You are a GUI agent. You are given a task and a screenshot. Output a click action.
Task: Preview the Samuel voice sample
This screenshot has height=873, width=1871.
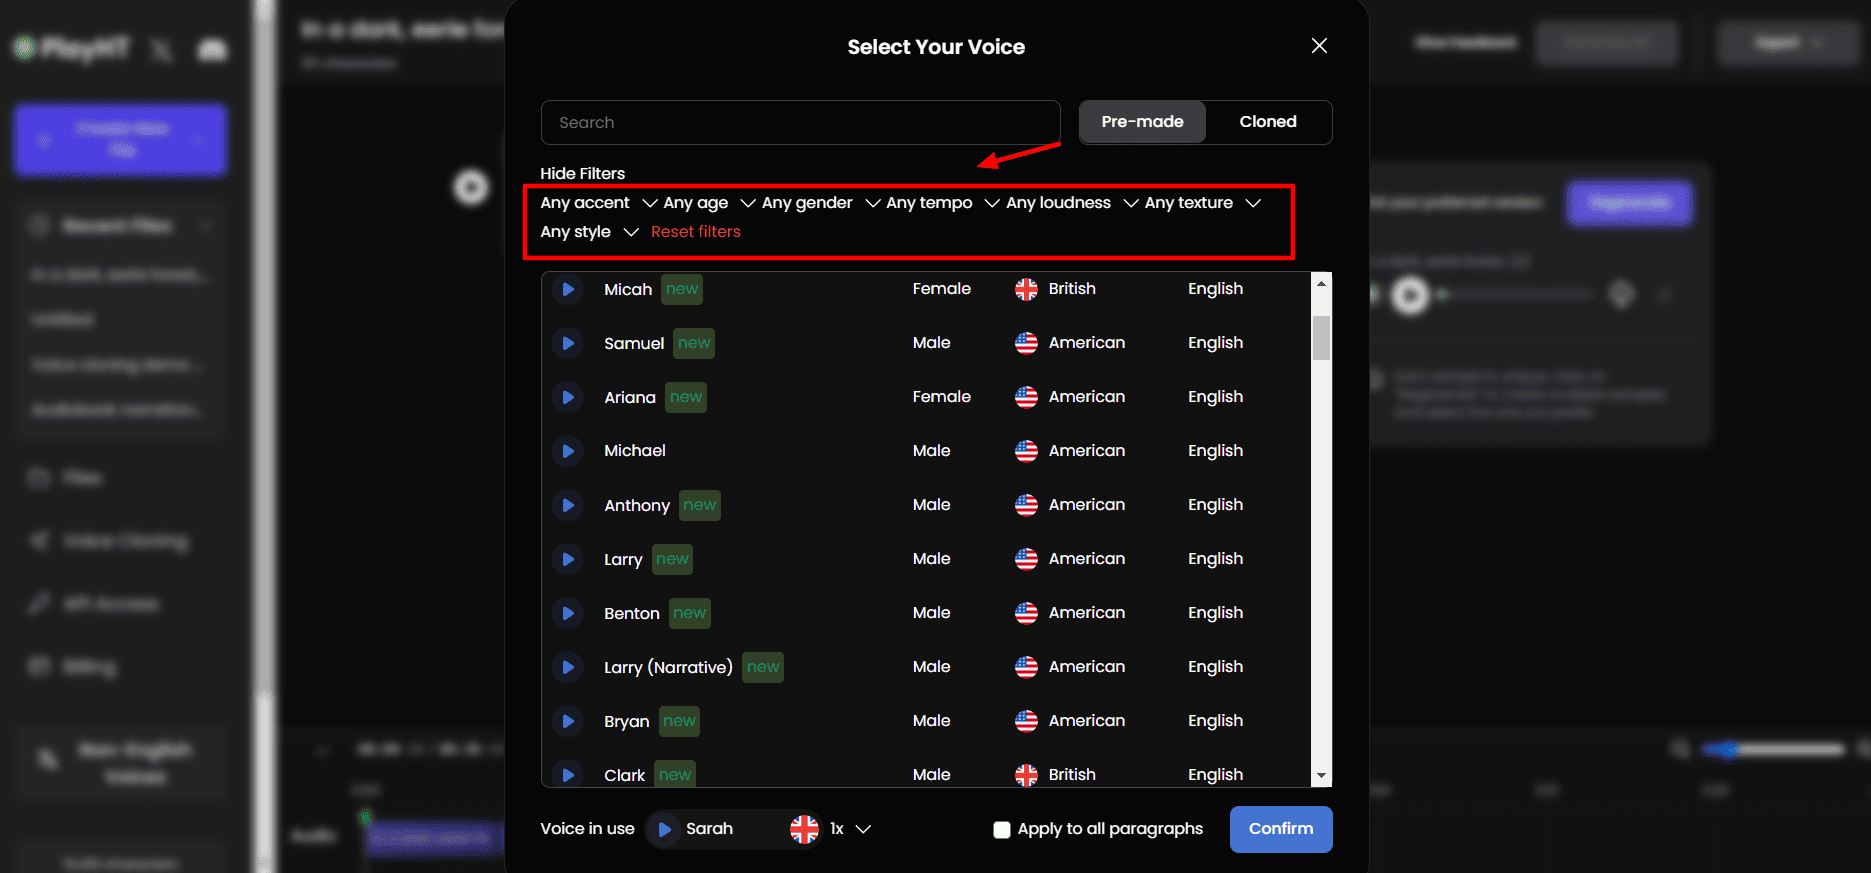pos(567,343)
